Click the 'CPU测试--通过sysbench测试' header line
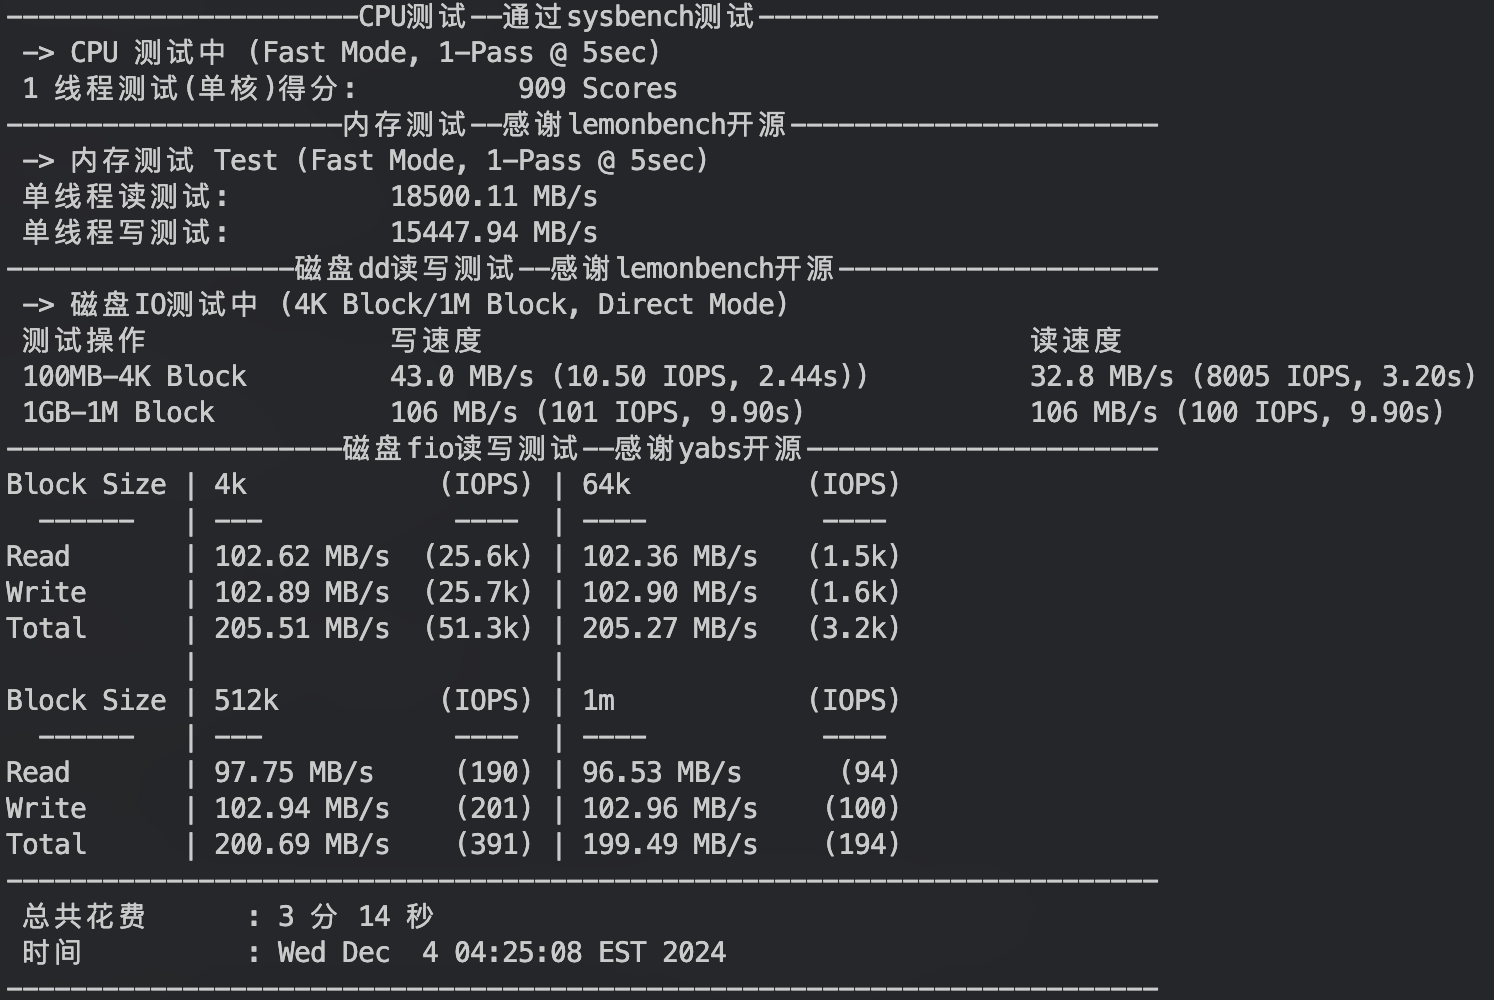This screenshot has height=1000, width=1494. 556,17
